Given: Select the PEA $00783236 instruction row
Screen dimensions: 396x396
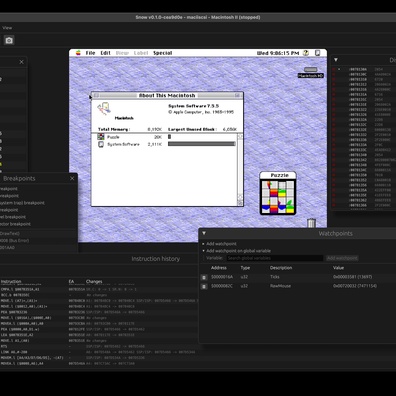Looking at the screenshot, I should click(x=100, y=312).
